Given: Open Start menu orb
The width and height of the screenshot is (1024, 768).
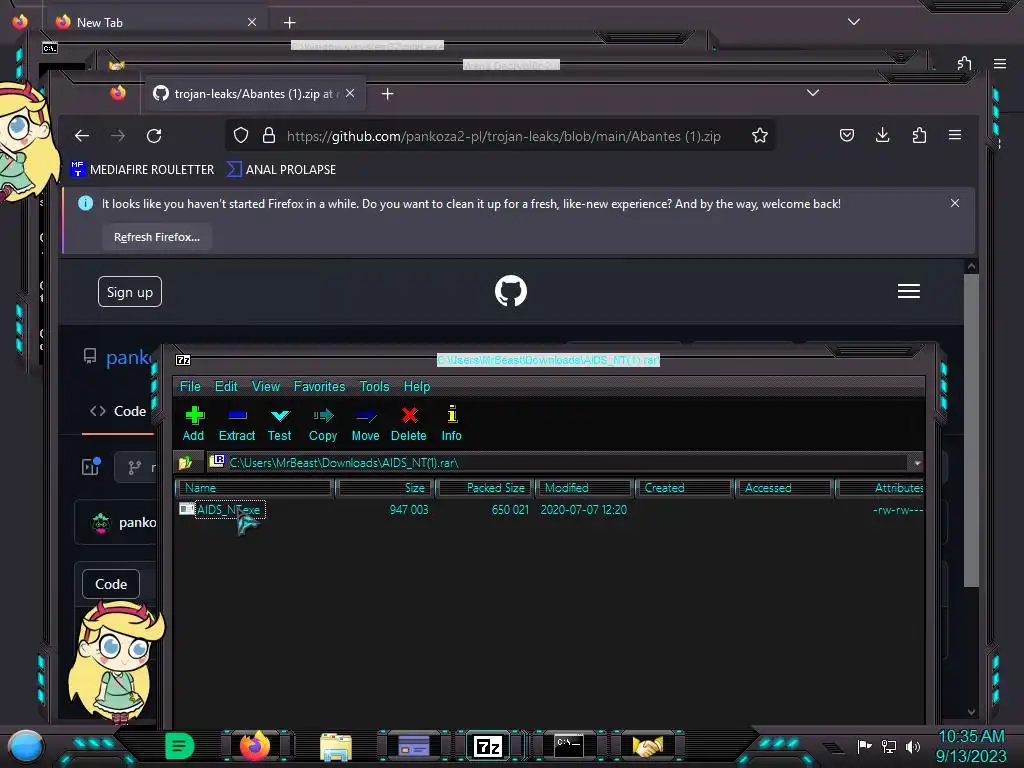Looking at the screenshot, I should 26,747.
